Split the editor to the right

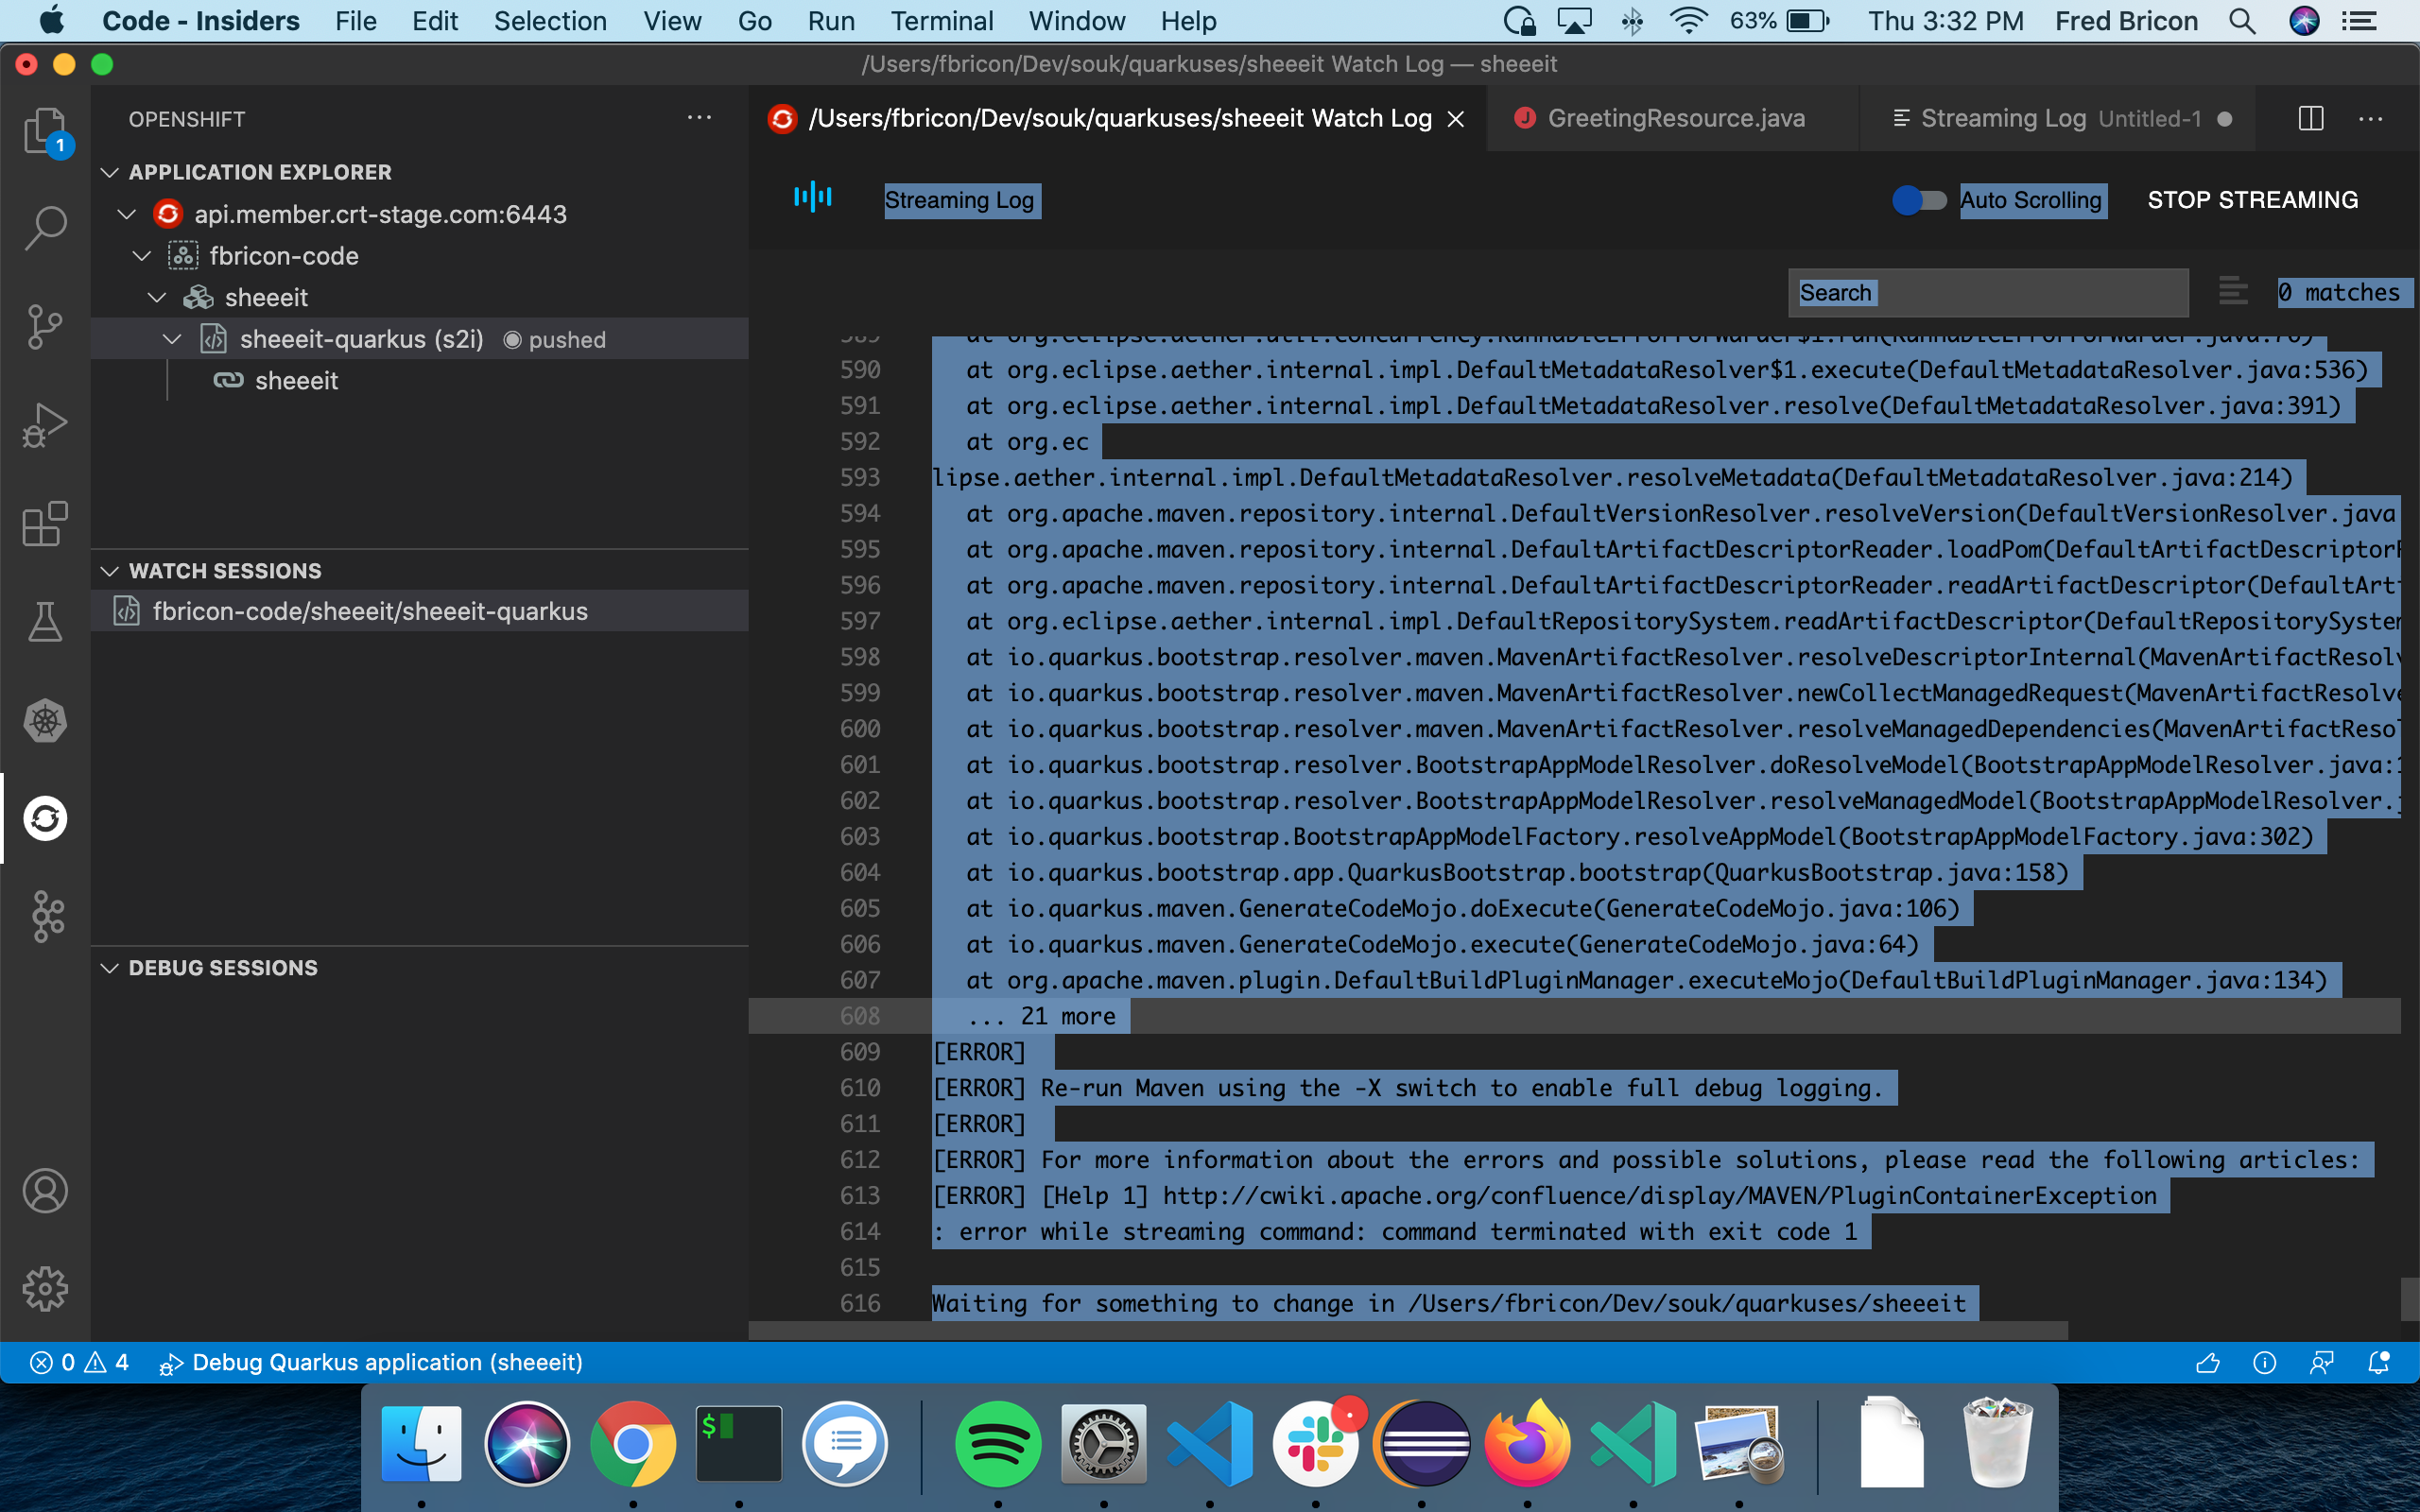point(2310,119)
